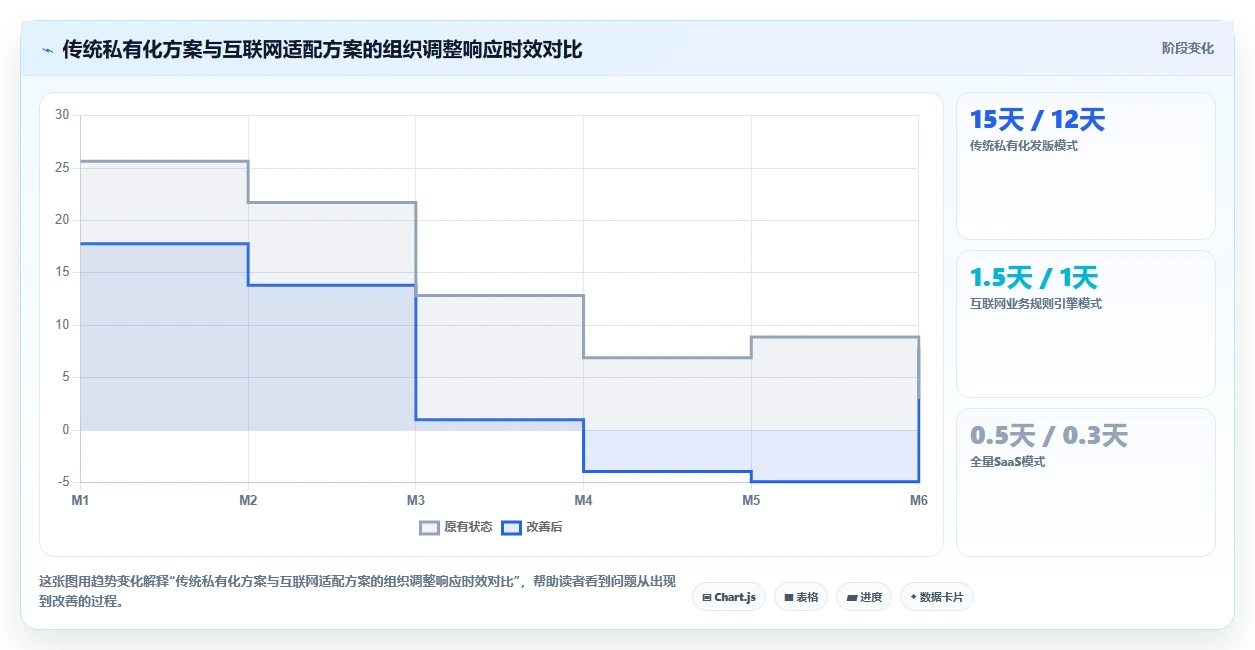1255x650 pixels.
Task: Click the lightning icon beside the chart title
Action: pyautogui.click(x=47, y=49)
